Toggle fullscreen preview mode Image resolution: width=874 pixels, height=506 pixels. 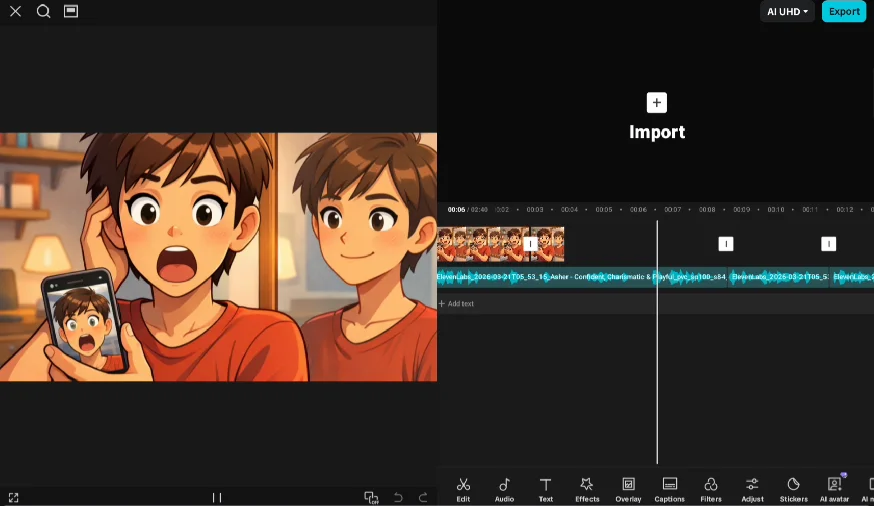click(13, 497)
